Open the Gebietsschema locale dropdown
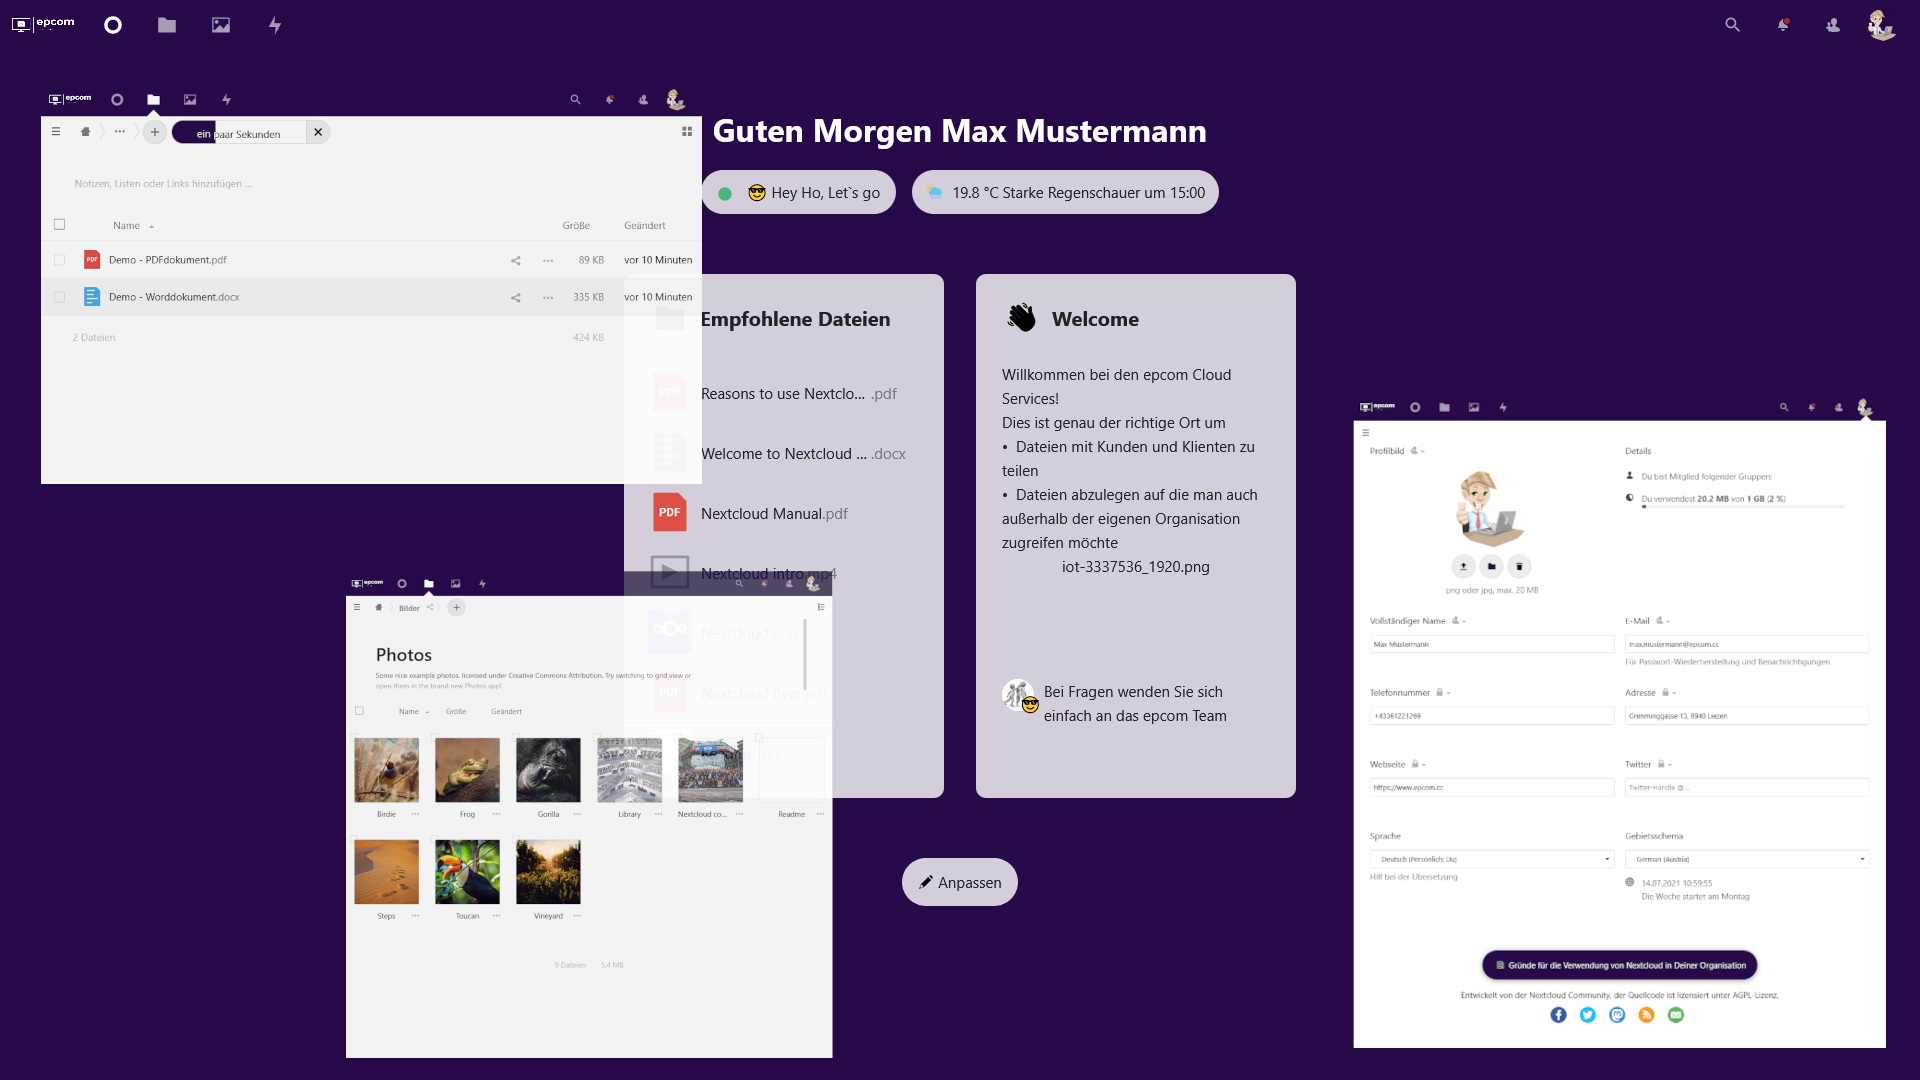The image size is (1920, 1080). [x=1747, y=859]
